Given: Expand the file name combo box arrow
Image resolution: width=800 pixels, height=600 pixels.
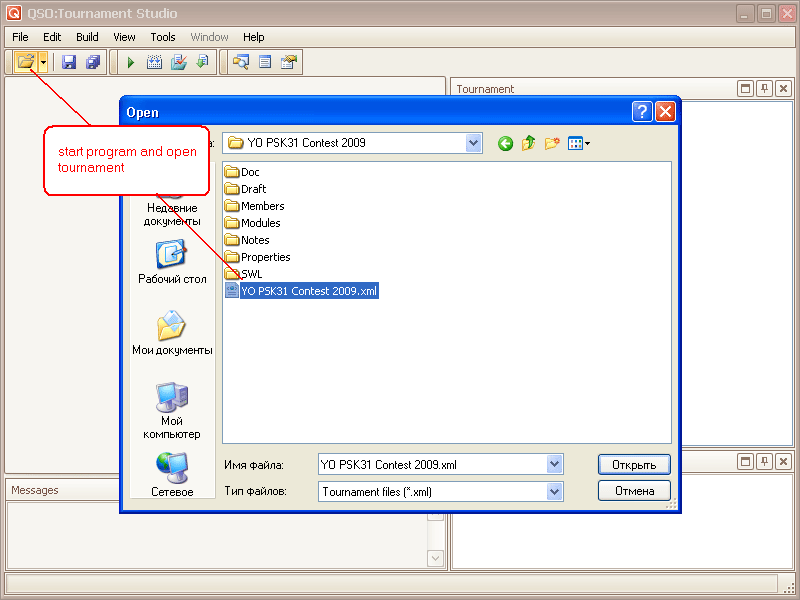Looking at the screenshot, I should tap(555, 465).
